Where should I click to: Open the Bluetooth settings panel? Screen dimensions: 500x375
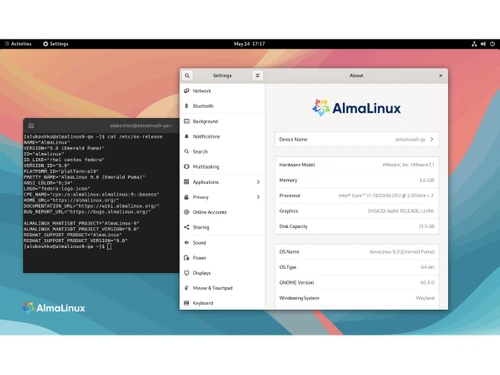(x=222, y=106)
